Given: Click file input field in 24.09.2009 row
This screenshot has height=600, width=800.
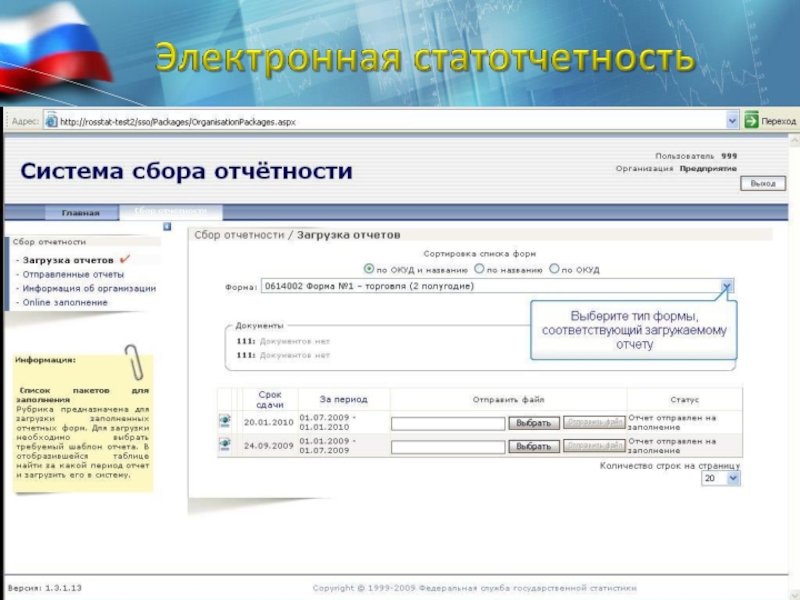Looking at the screenshot, I should [x=448, y=447].
